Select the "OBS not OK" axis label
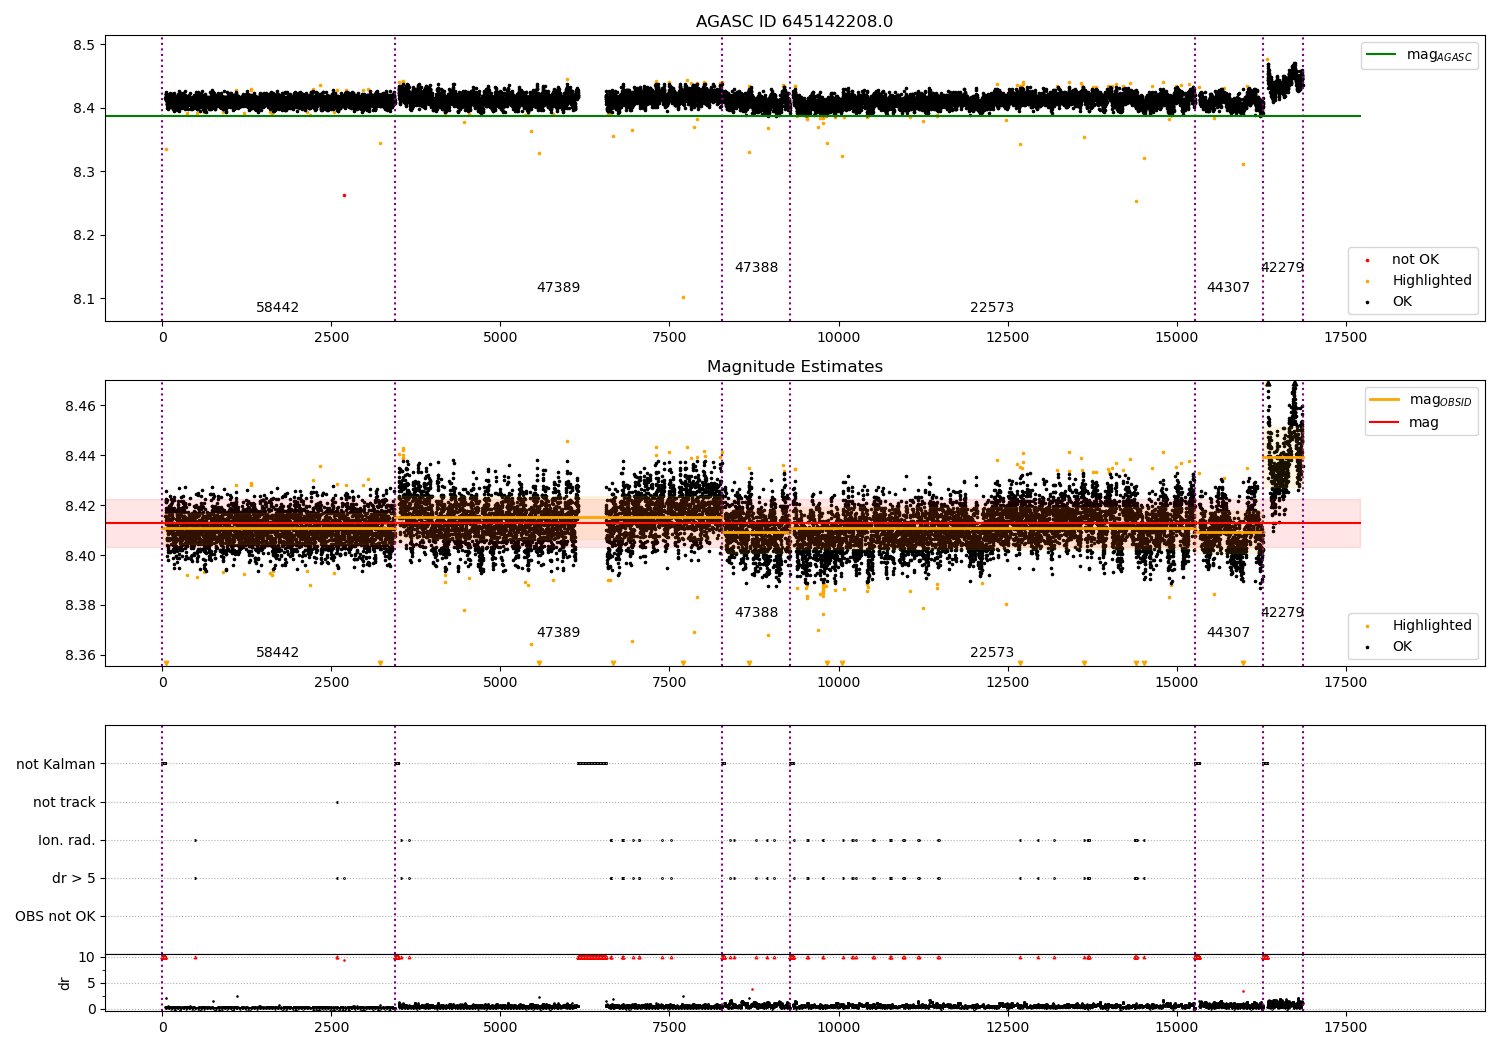This screenshot has height=1050, width=1500. (56, 916)
